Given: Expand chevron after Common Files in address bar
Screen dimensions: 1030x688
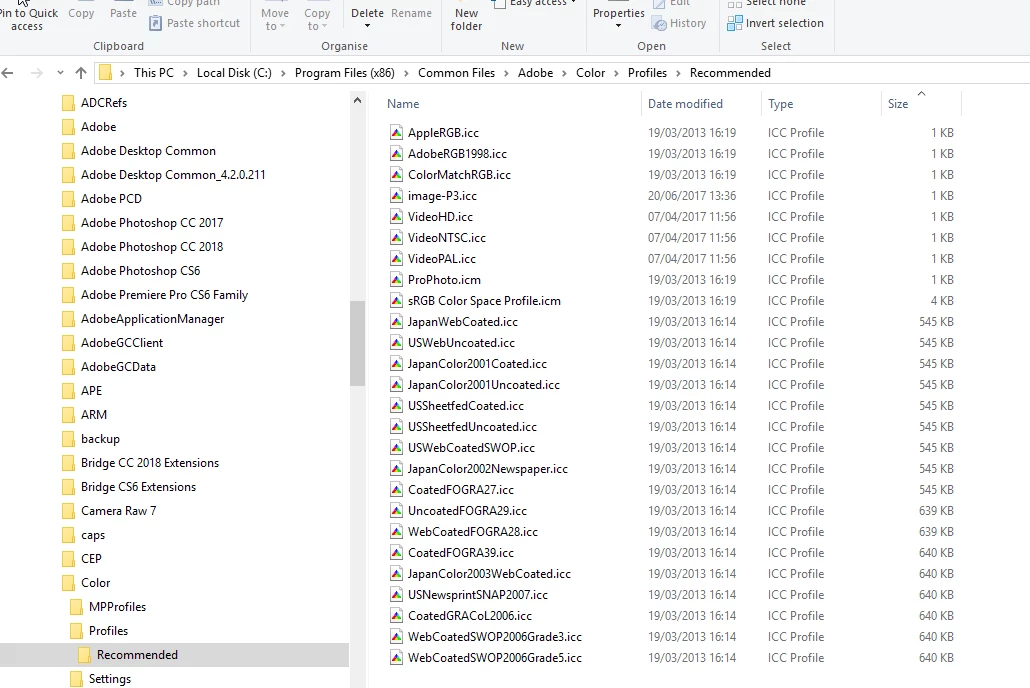Looking at the screenshot, I should pos(506,73).
